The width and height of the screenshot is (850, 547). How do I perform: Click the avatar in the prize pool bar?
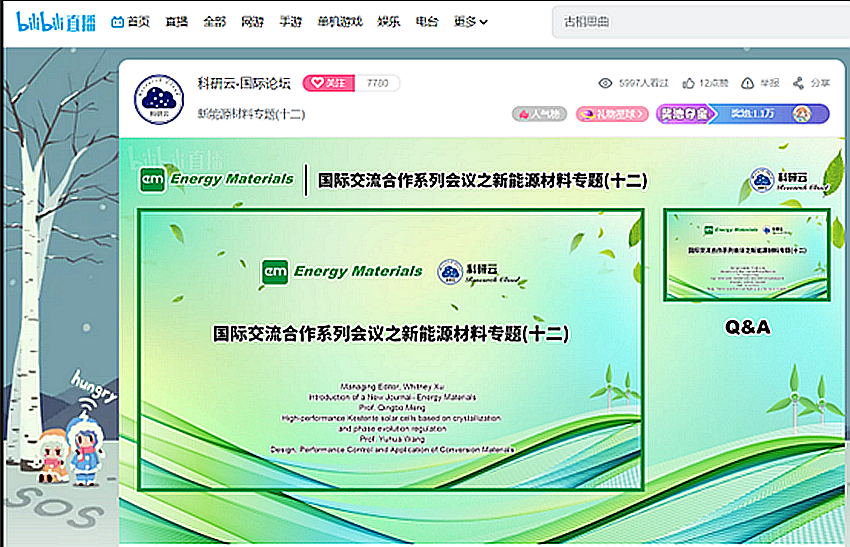(802, 114)
